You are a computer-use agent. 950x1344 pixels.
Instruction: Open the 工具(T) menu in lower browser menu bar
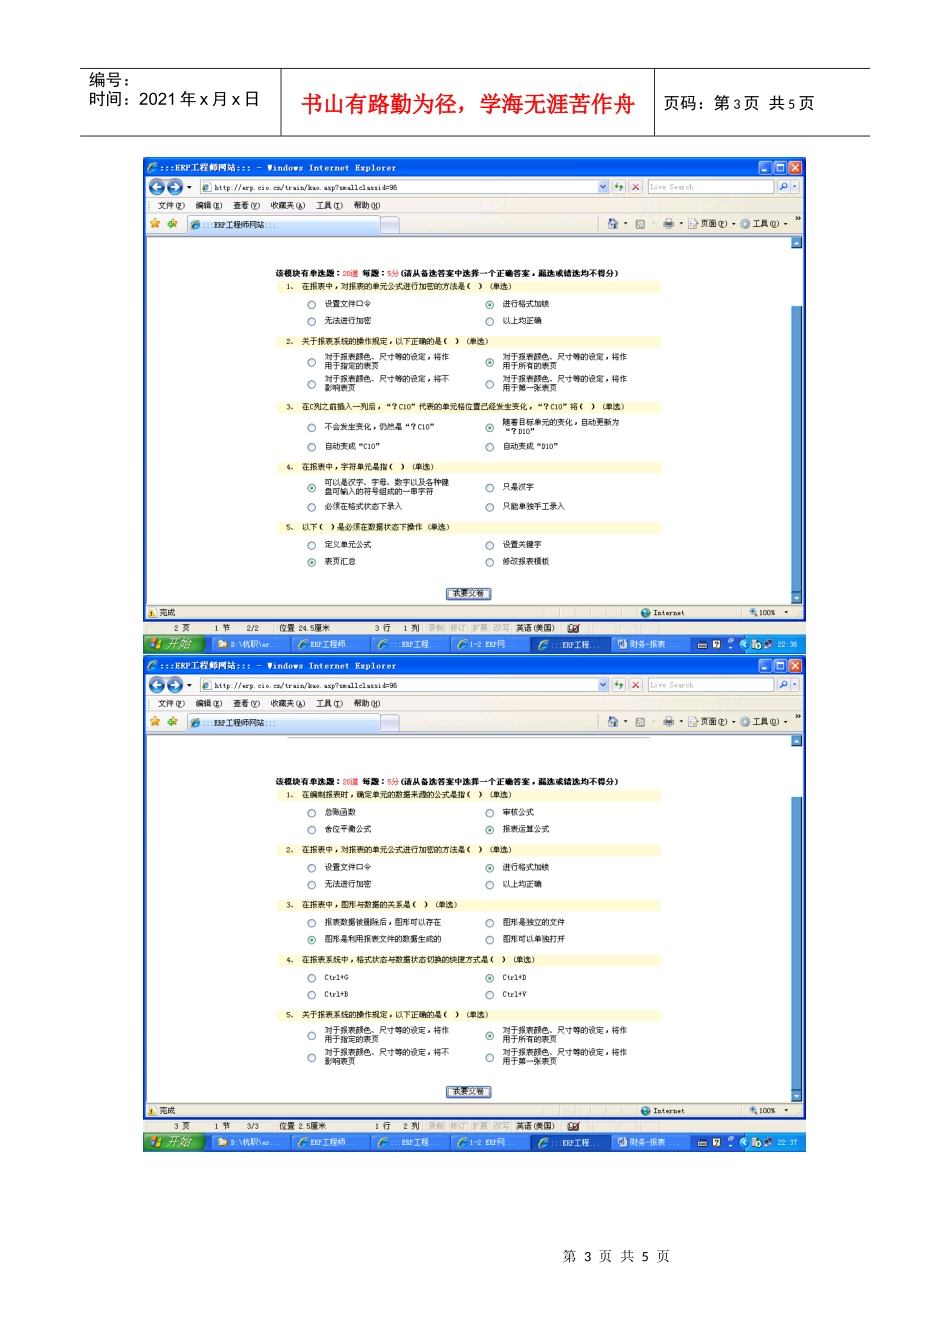tap(329, 704)
